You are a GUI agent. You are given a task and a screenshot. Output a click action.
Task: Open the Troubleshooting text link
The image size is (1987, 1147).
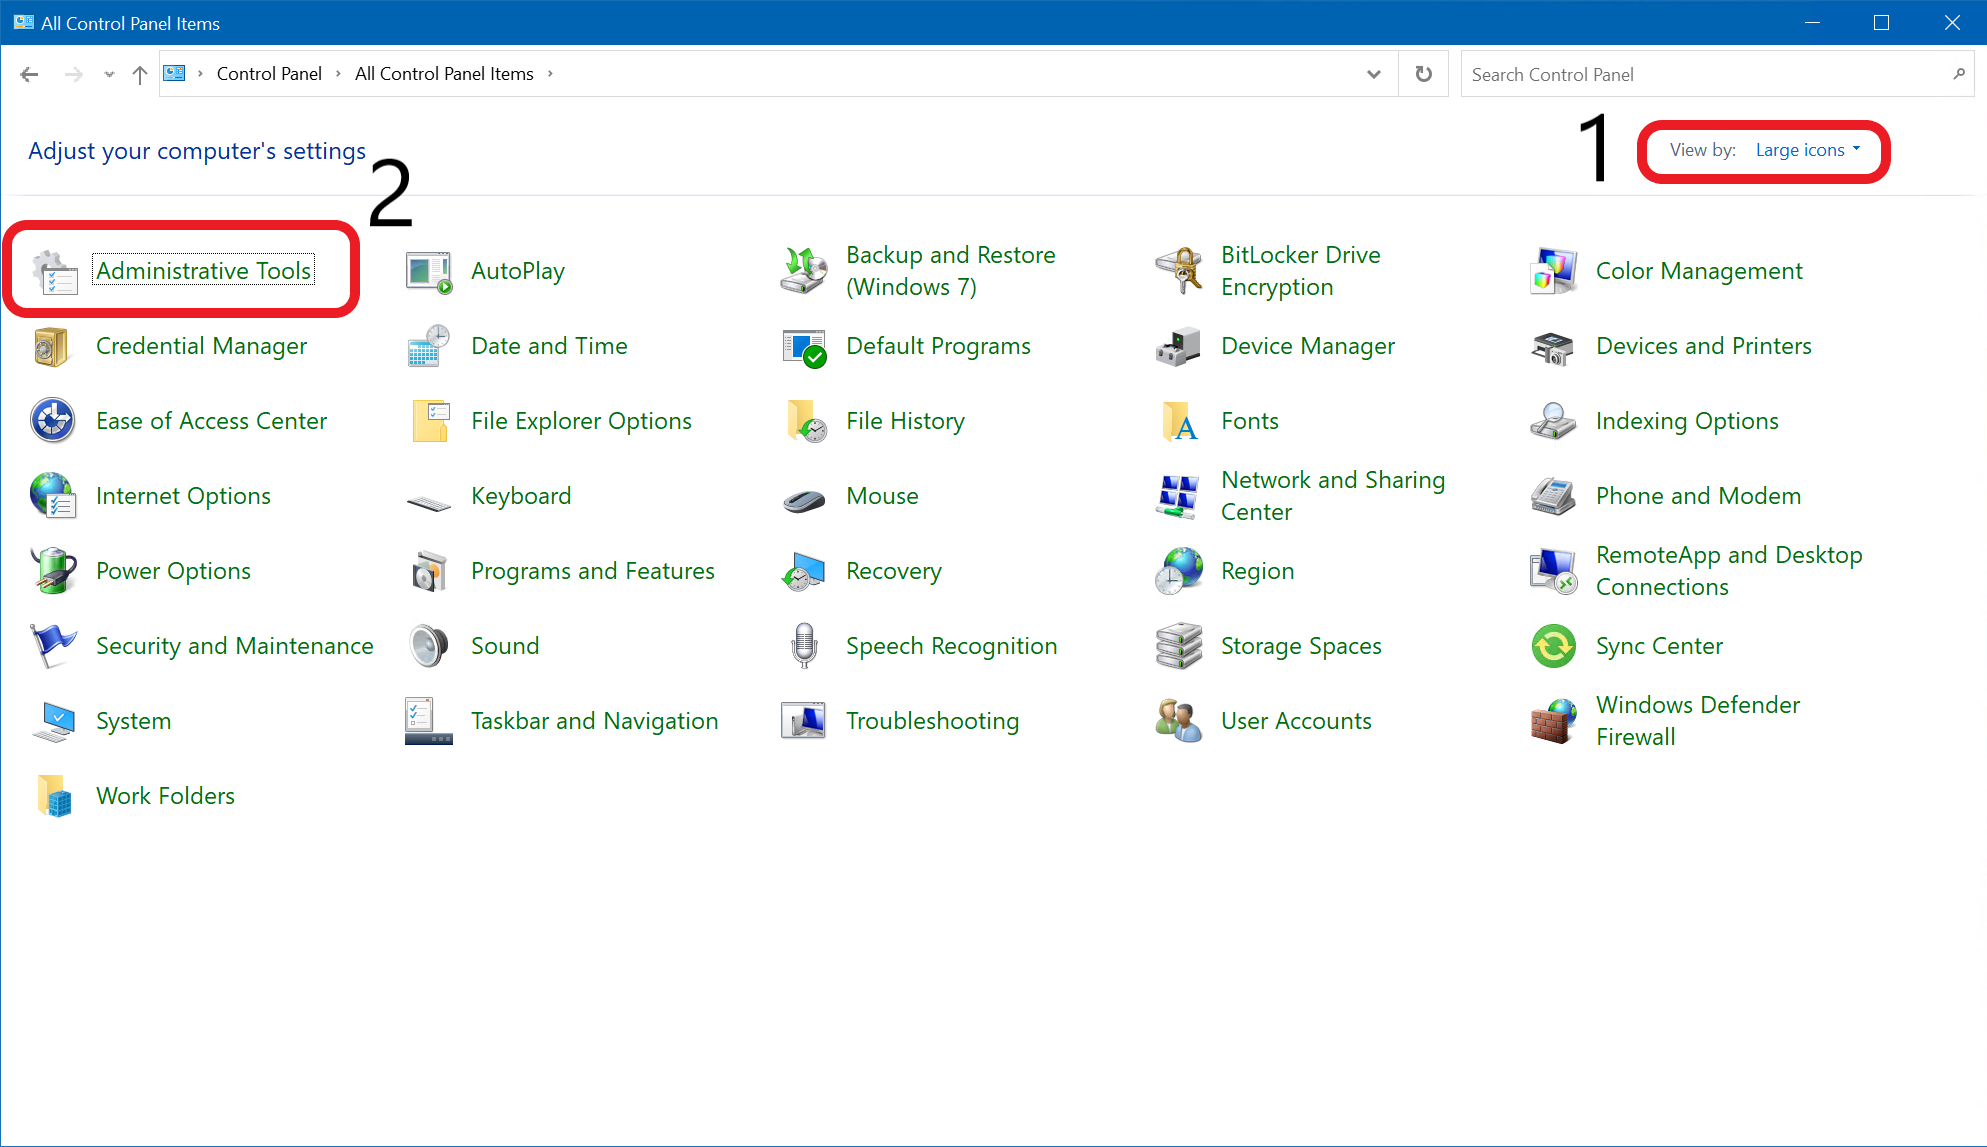click(933, 722)
